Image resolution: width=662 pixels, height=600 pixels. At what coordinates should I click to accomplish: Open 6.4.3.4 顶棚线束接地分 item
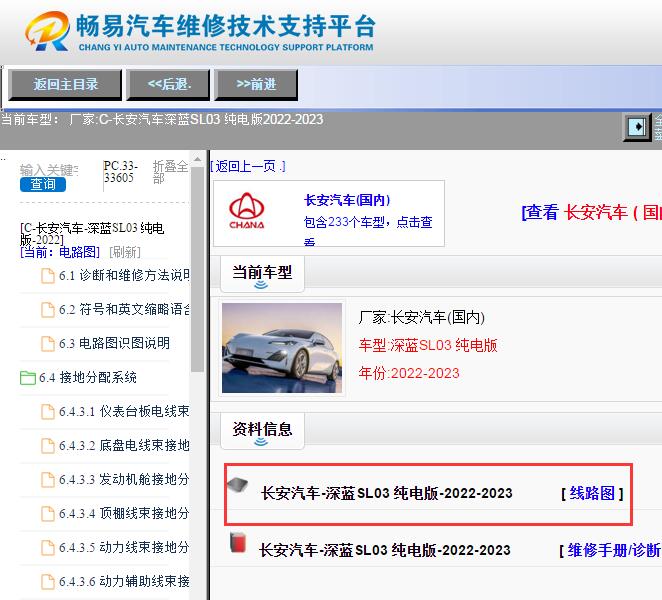pos(124,513)
